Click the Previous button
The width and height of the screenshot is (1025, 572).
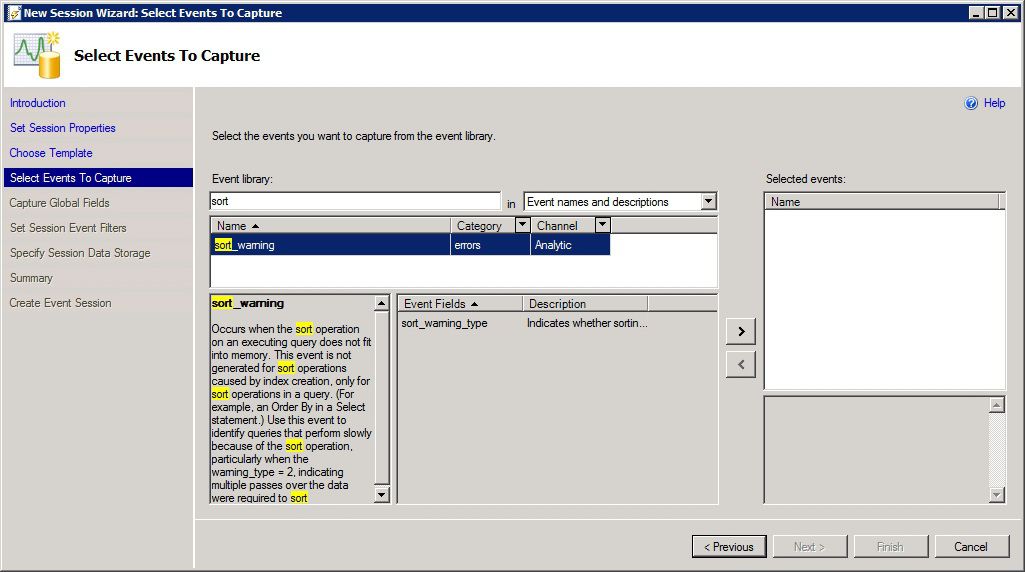pos(729,547)
